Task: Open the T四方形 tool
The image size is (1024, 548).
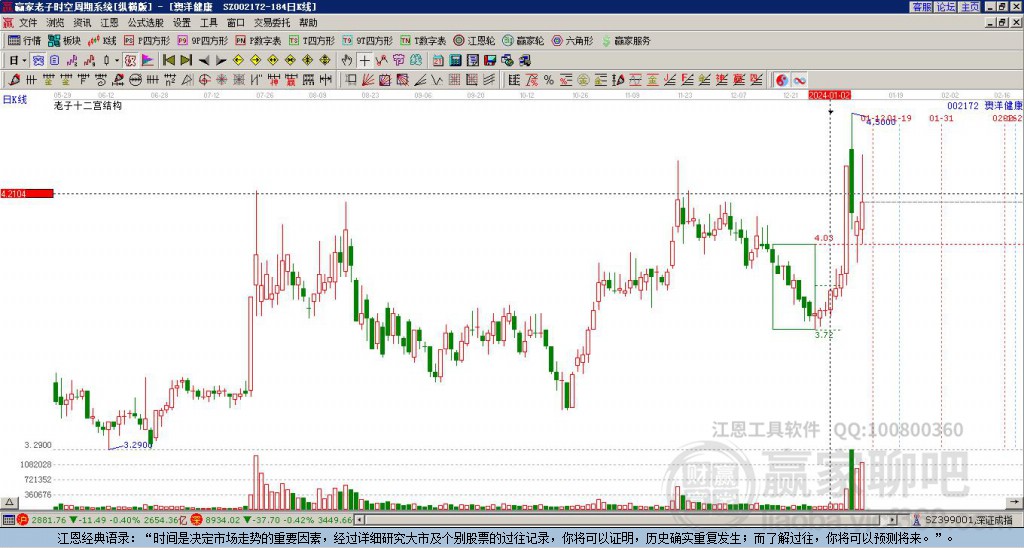Action: (x=312, y=40)
